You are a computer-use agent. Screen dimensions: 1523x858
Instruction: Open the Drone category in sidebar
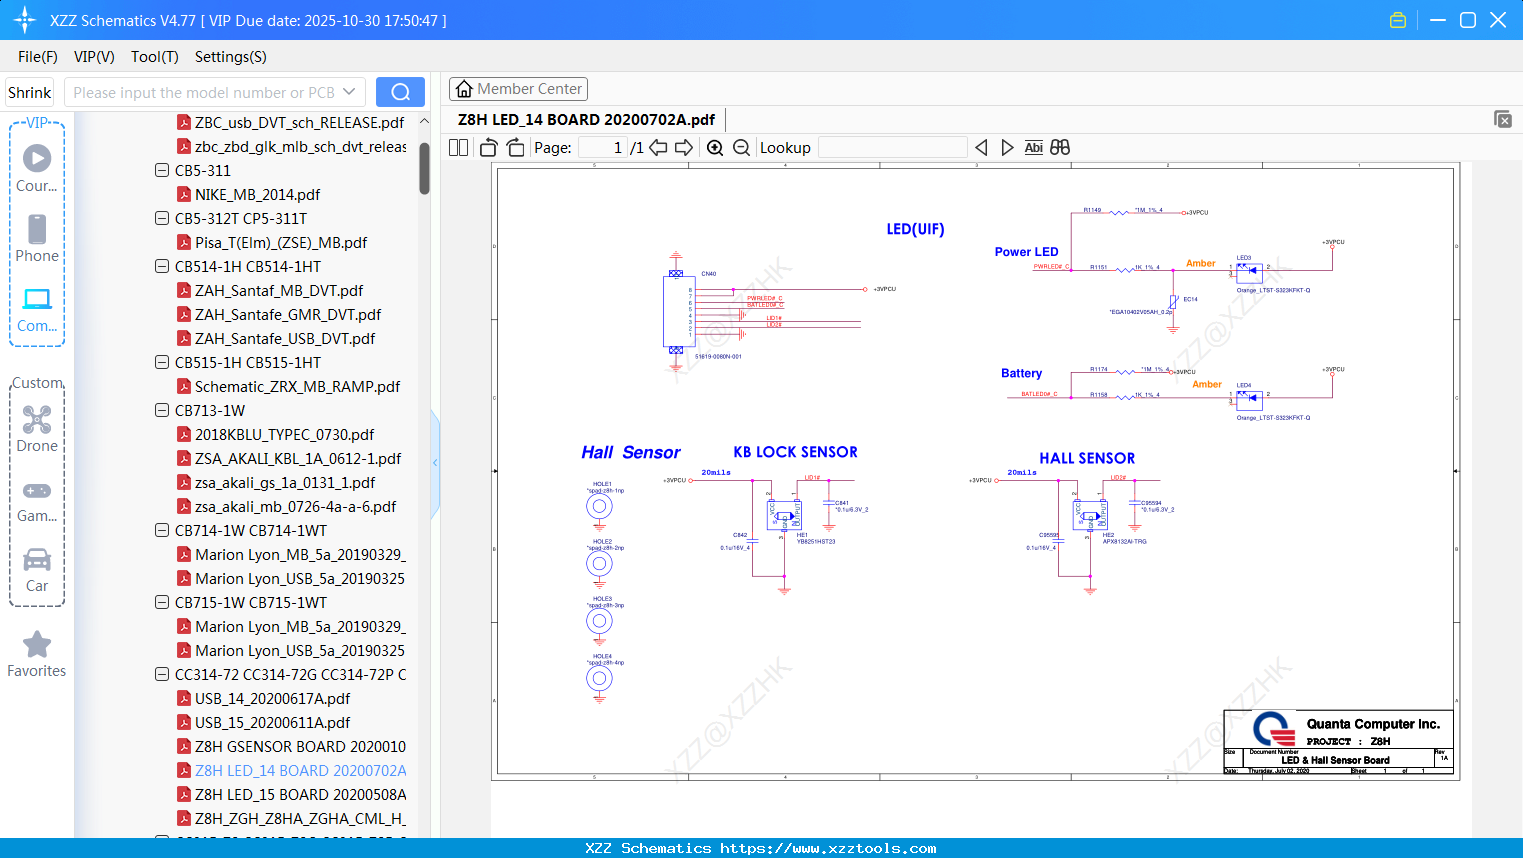[37, 429]
